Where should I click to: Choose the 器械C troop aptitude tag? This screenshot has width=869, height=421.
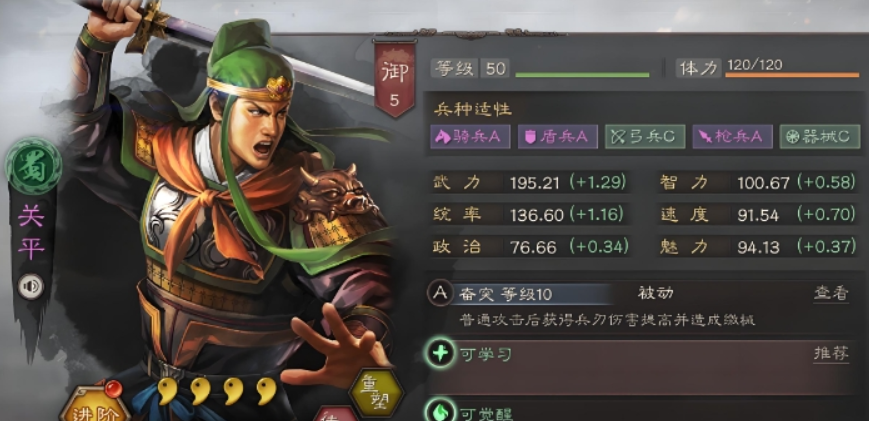click(x=820, y=137)
